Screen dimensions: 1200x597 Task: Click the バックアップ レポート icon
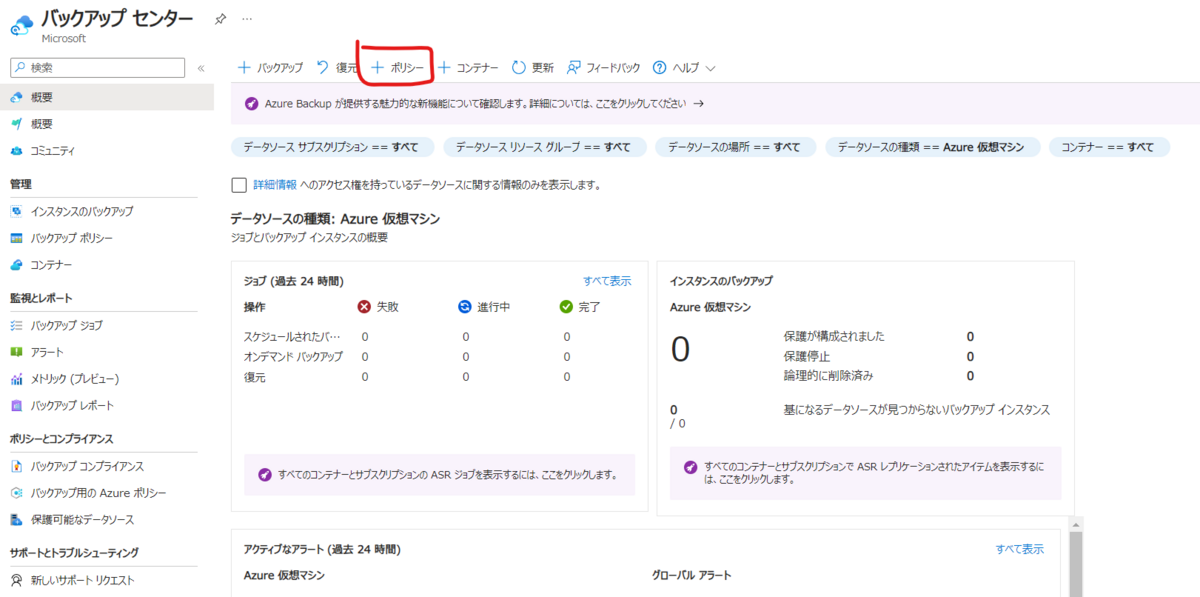tap(16, 406)
